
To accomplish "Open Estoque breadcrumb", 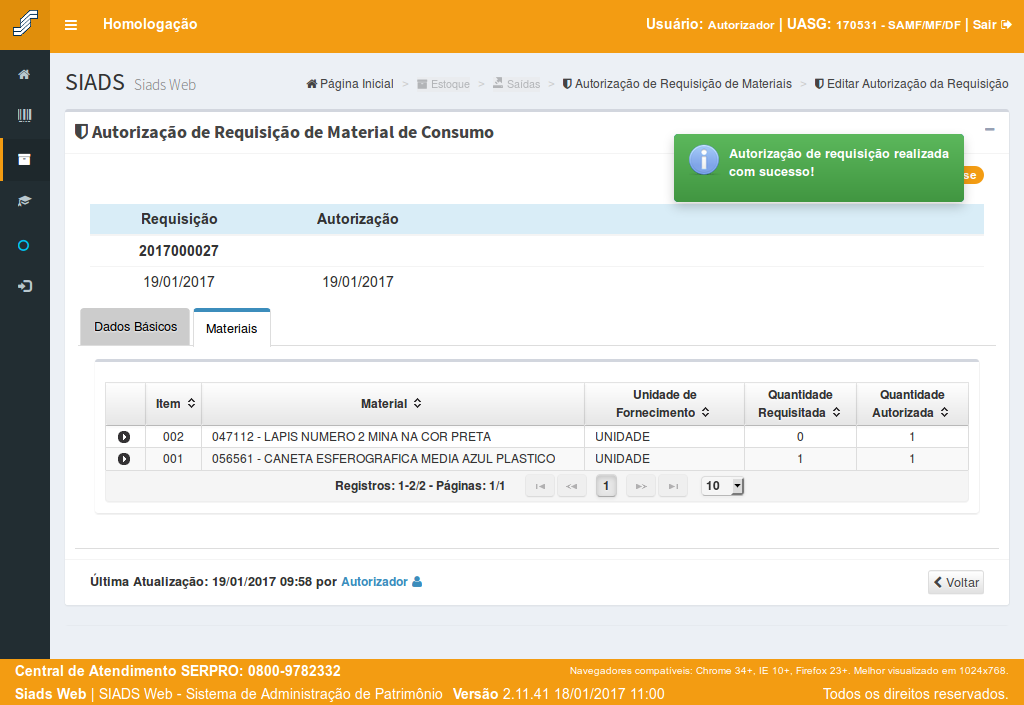I will pos(443,84).
